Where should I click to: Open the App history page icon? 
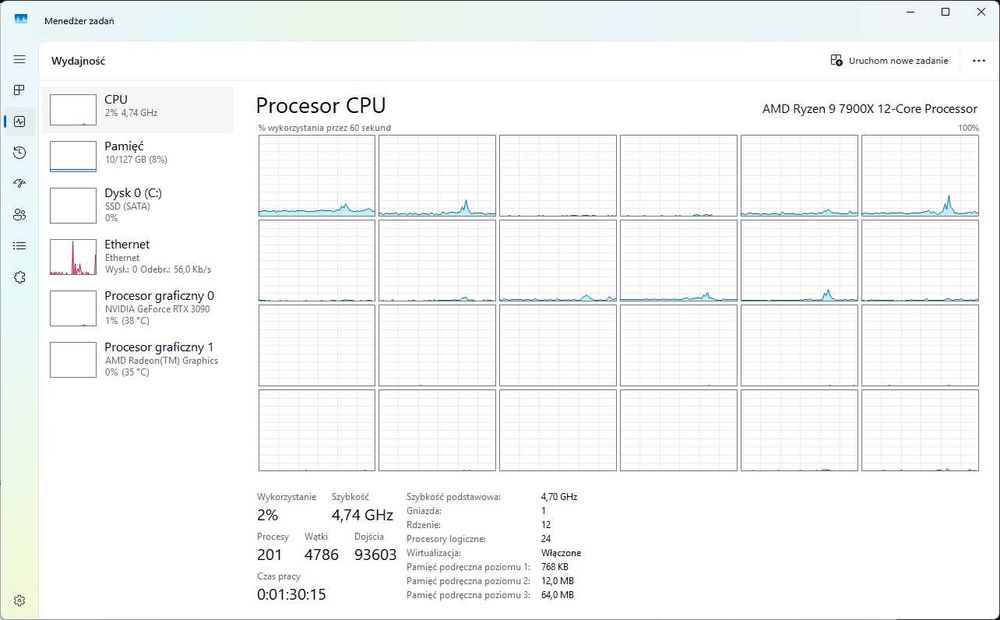click(x=20, y=152)
